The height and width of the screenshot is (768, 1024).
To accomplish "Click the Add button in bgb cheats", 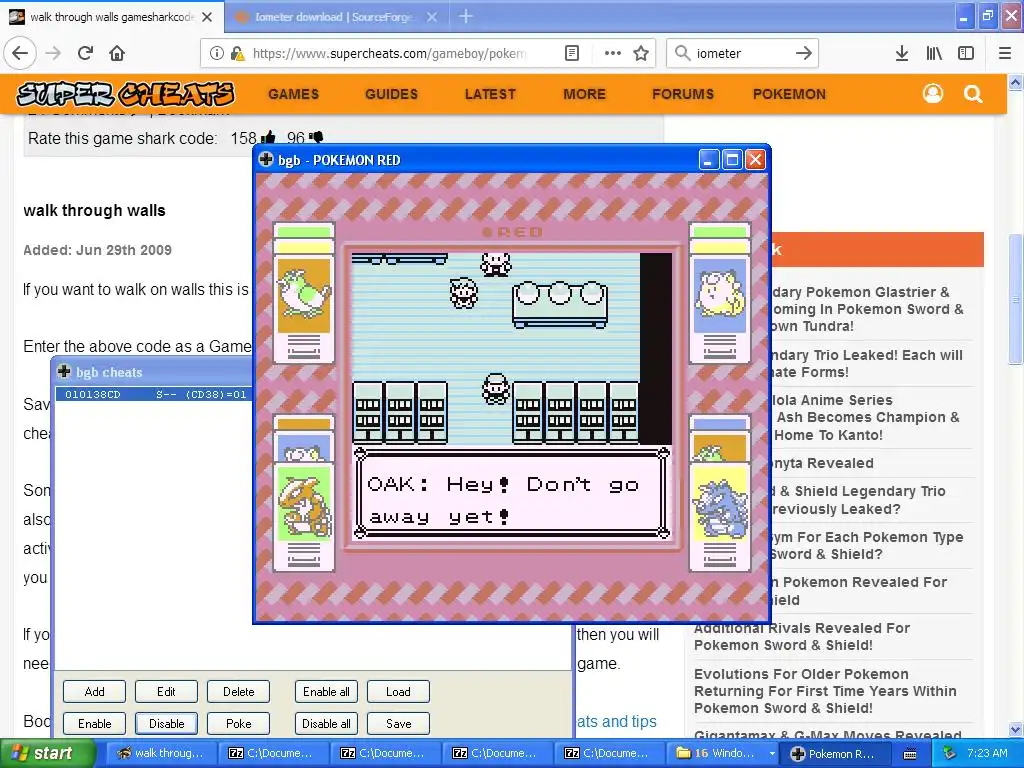I will (94, 692).
